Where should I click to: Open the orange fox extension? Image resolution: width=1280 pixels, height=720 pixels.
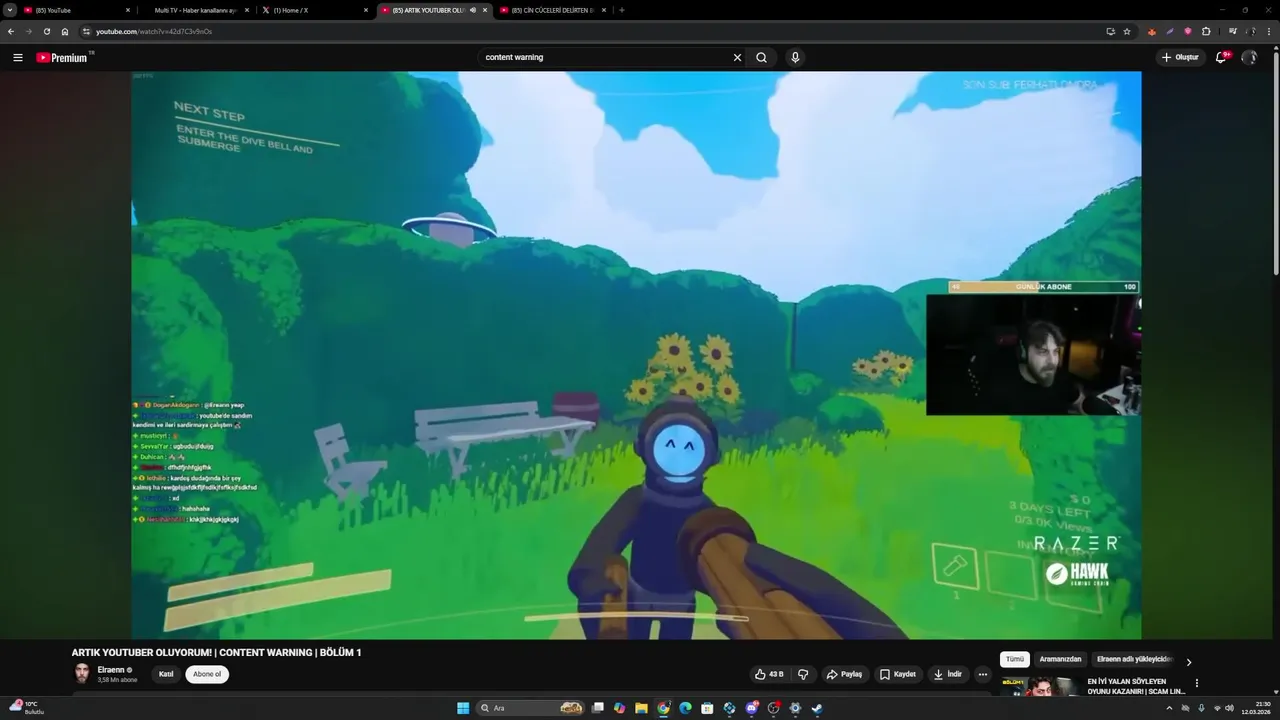coord(1152,31)
